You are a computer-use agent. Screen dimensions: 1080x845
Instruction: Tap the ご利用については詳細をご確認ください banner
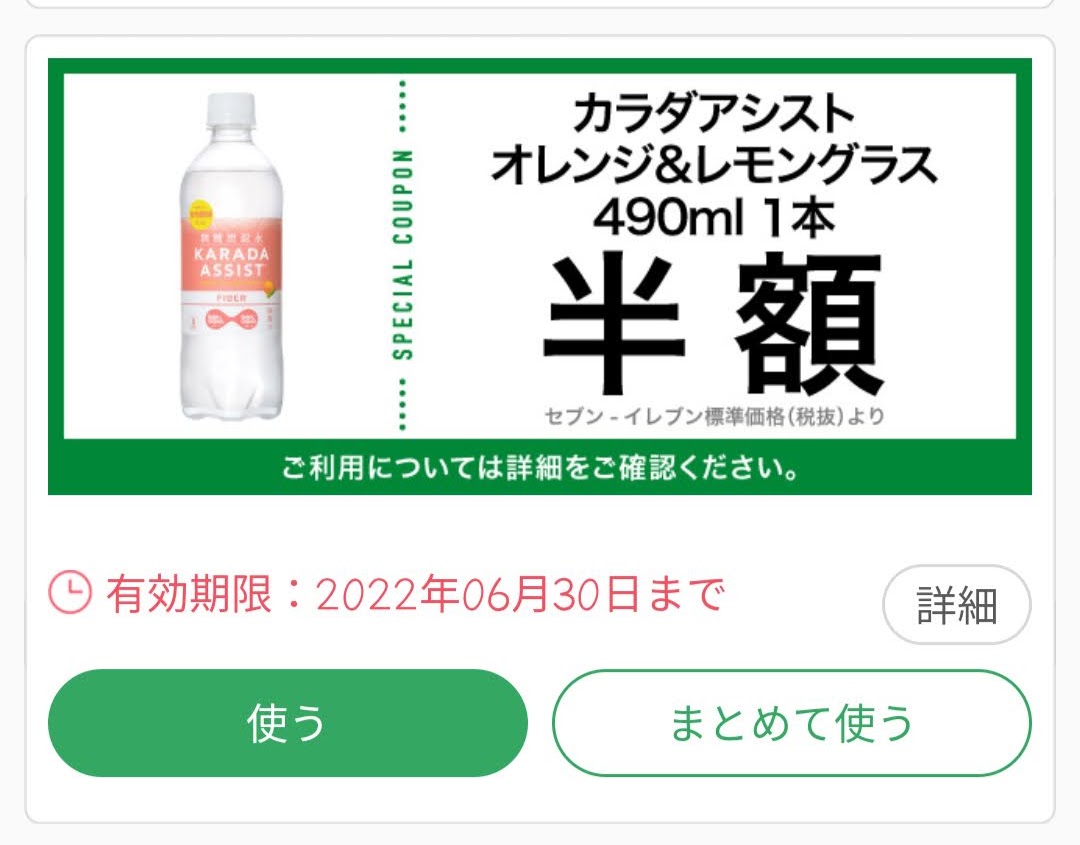(x=540, y=468)
